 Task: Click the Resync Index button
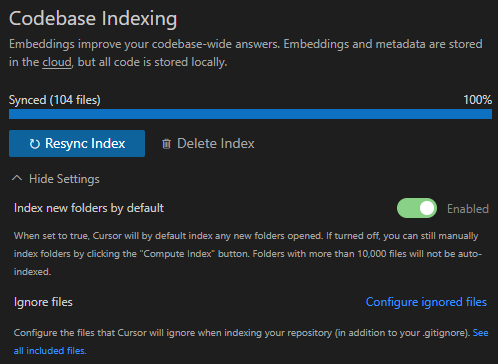click(77, 143)
